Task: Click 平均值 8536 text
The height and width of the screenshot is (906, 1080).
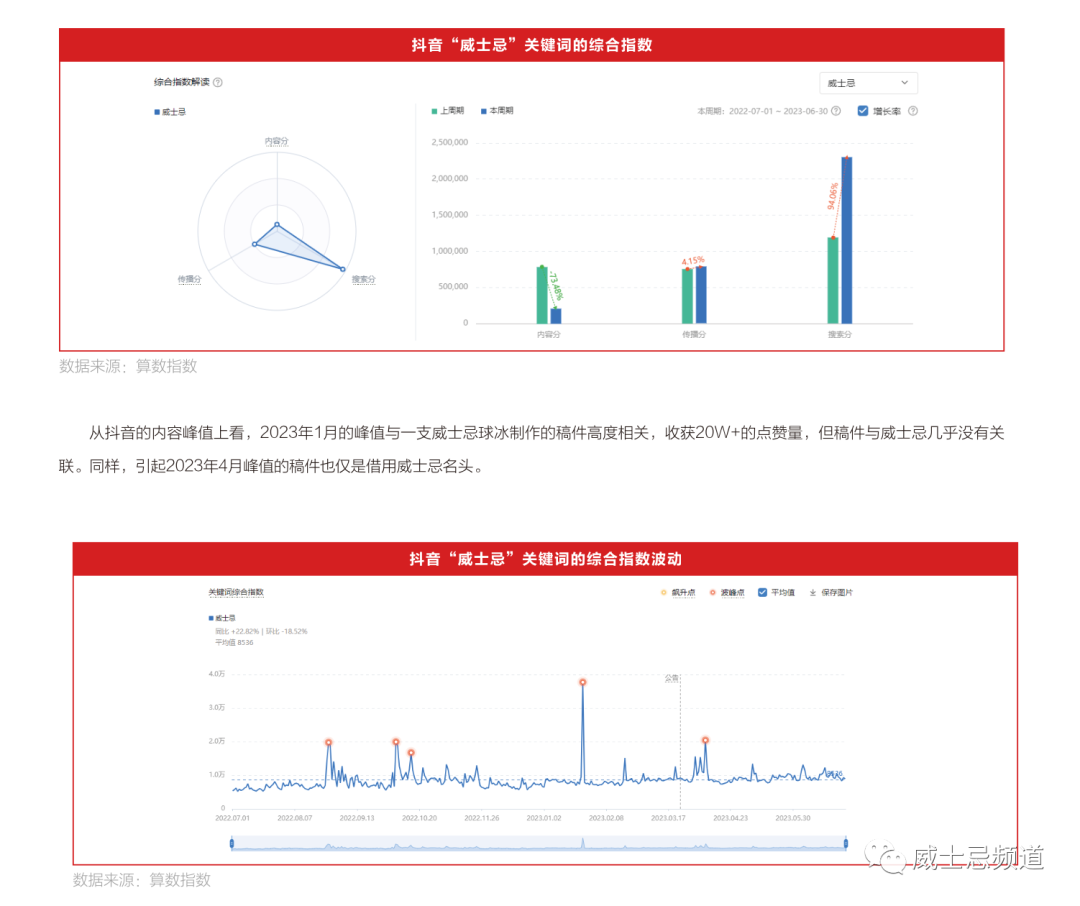Action: click(234, 642)
